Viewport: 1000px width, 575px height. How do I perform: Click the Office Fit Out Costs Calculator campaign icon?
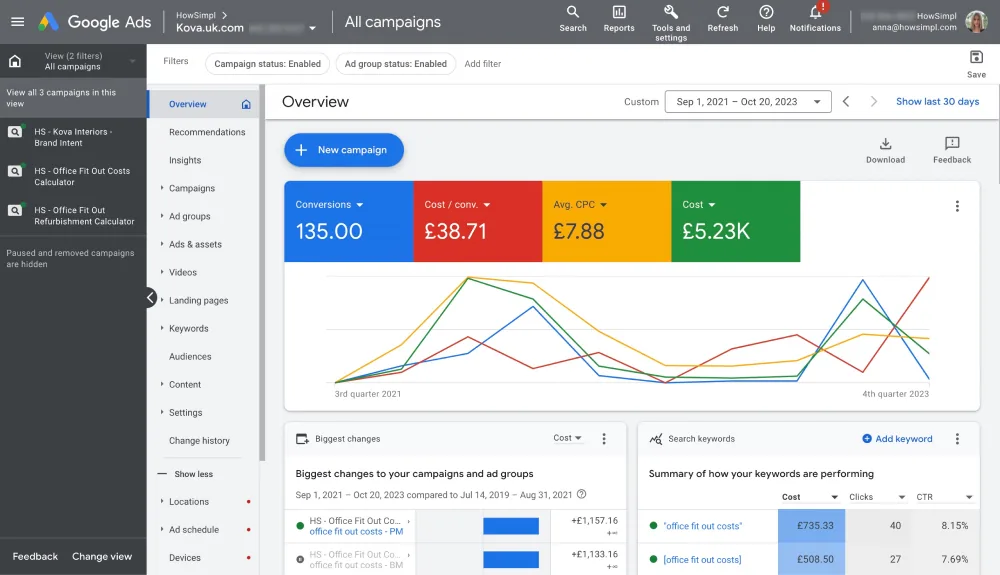click(15, 171)
